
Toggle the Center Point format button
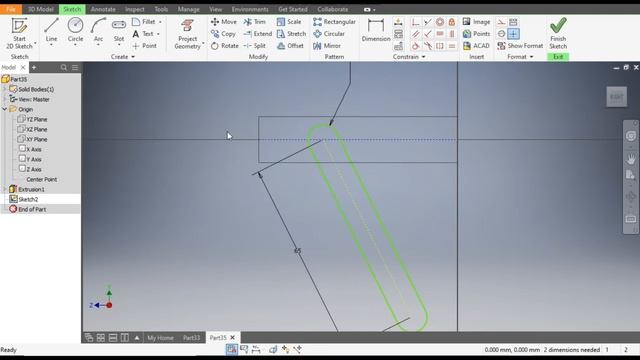point(513,34)
